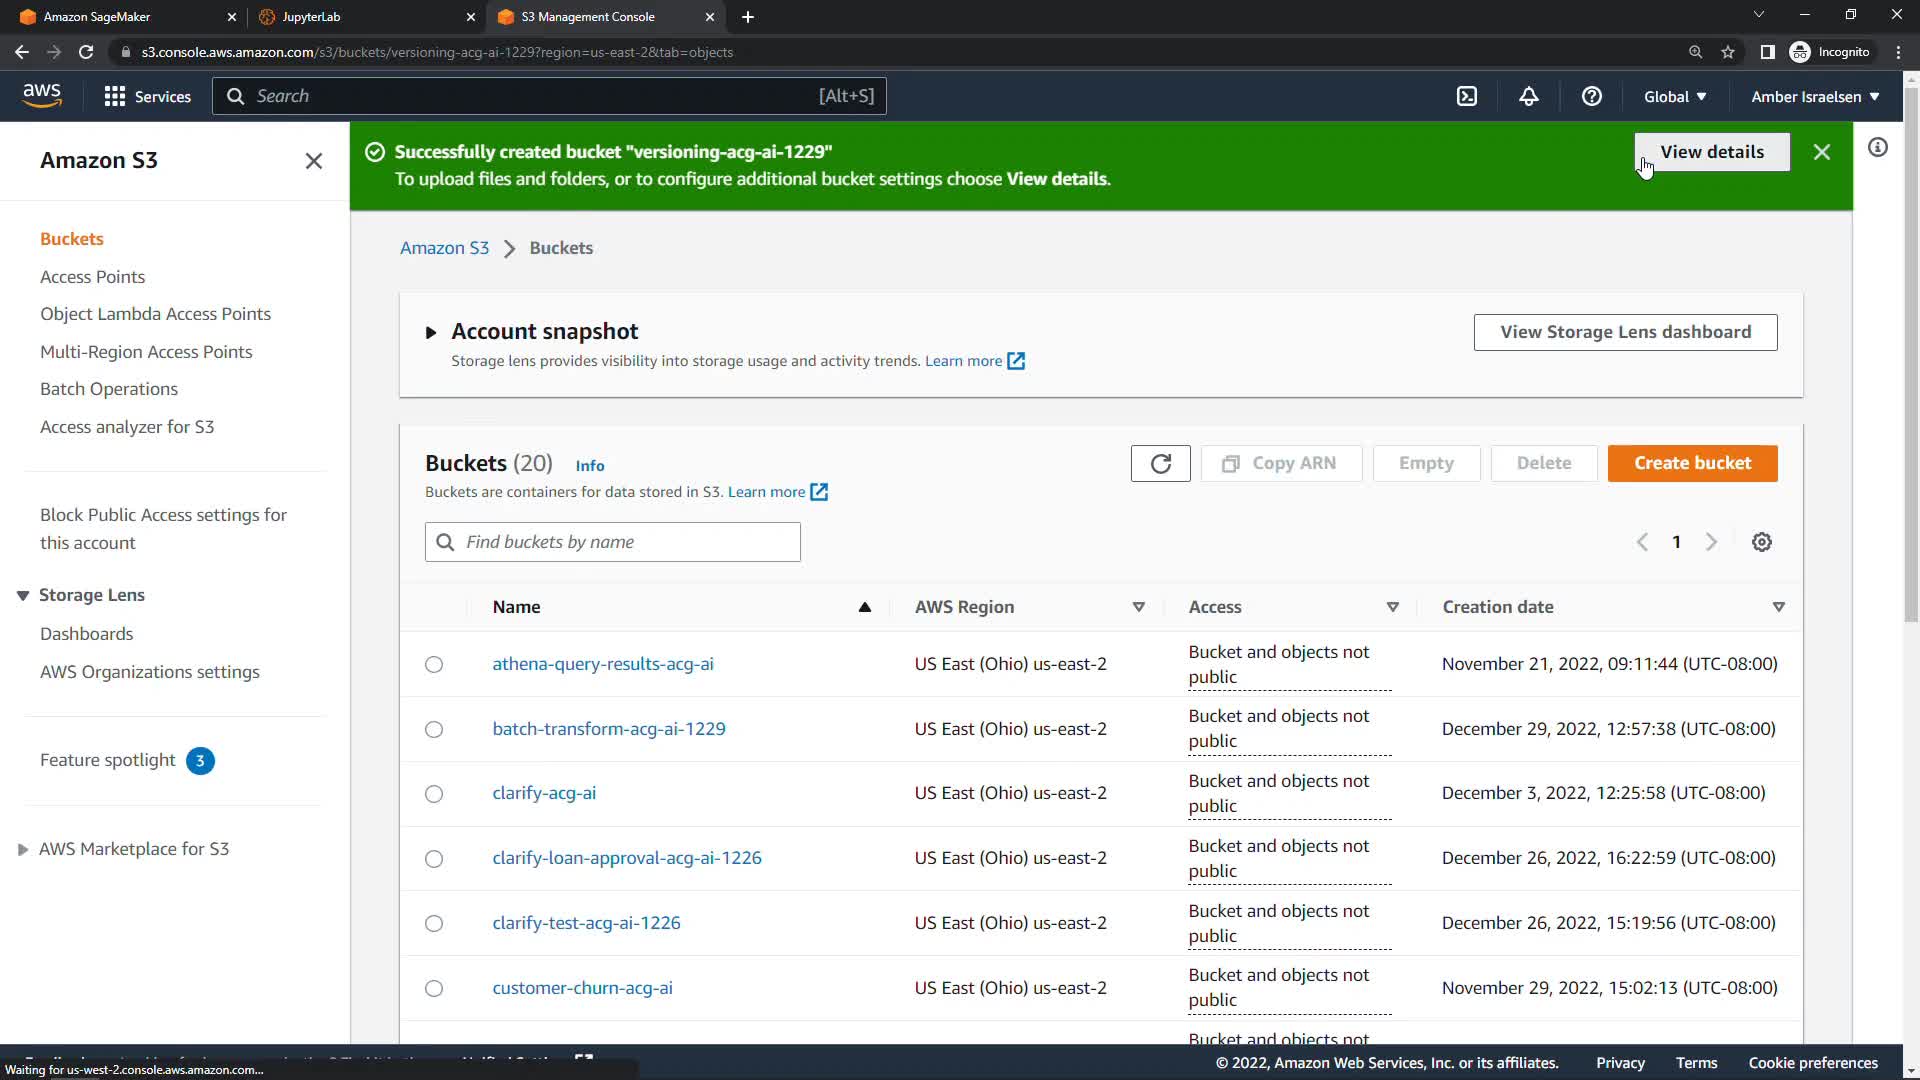Click the Create bucket button
The width and height of the screenshot is (1920, 1080).
tap(1692, 464)
